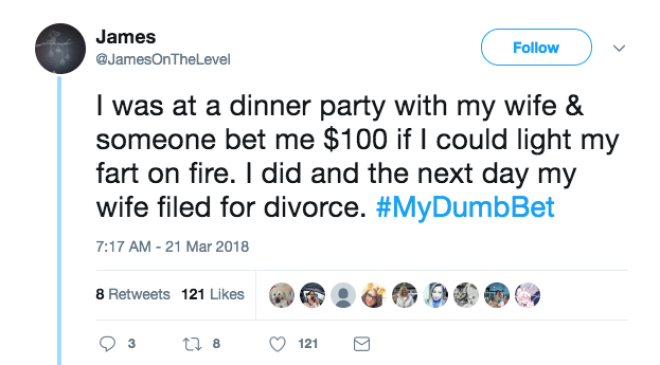Click the second liker avatar with sunglasses
The height and width of the screenshot is (365, 660).
(x=312, y=295)
